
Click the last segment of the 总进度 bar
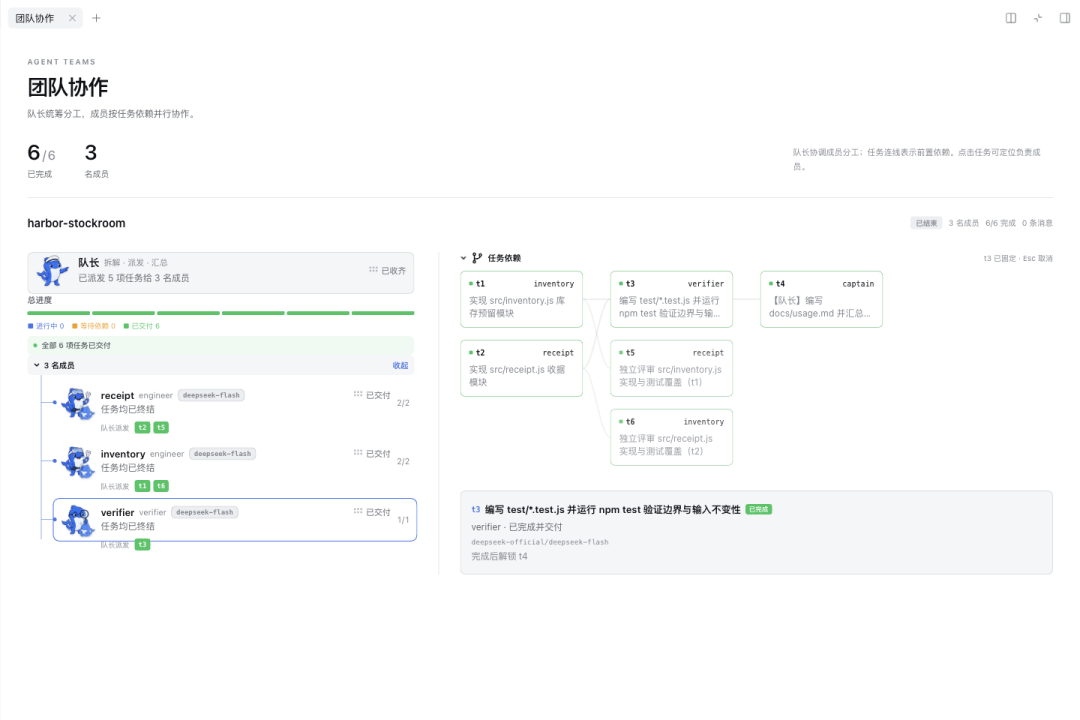383,313
